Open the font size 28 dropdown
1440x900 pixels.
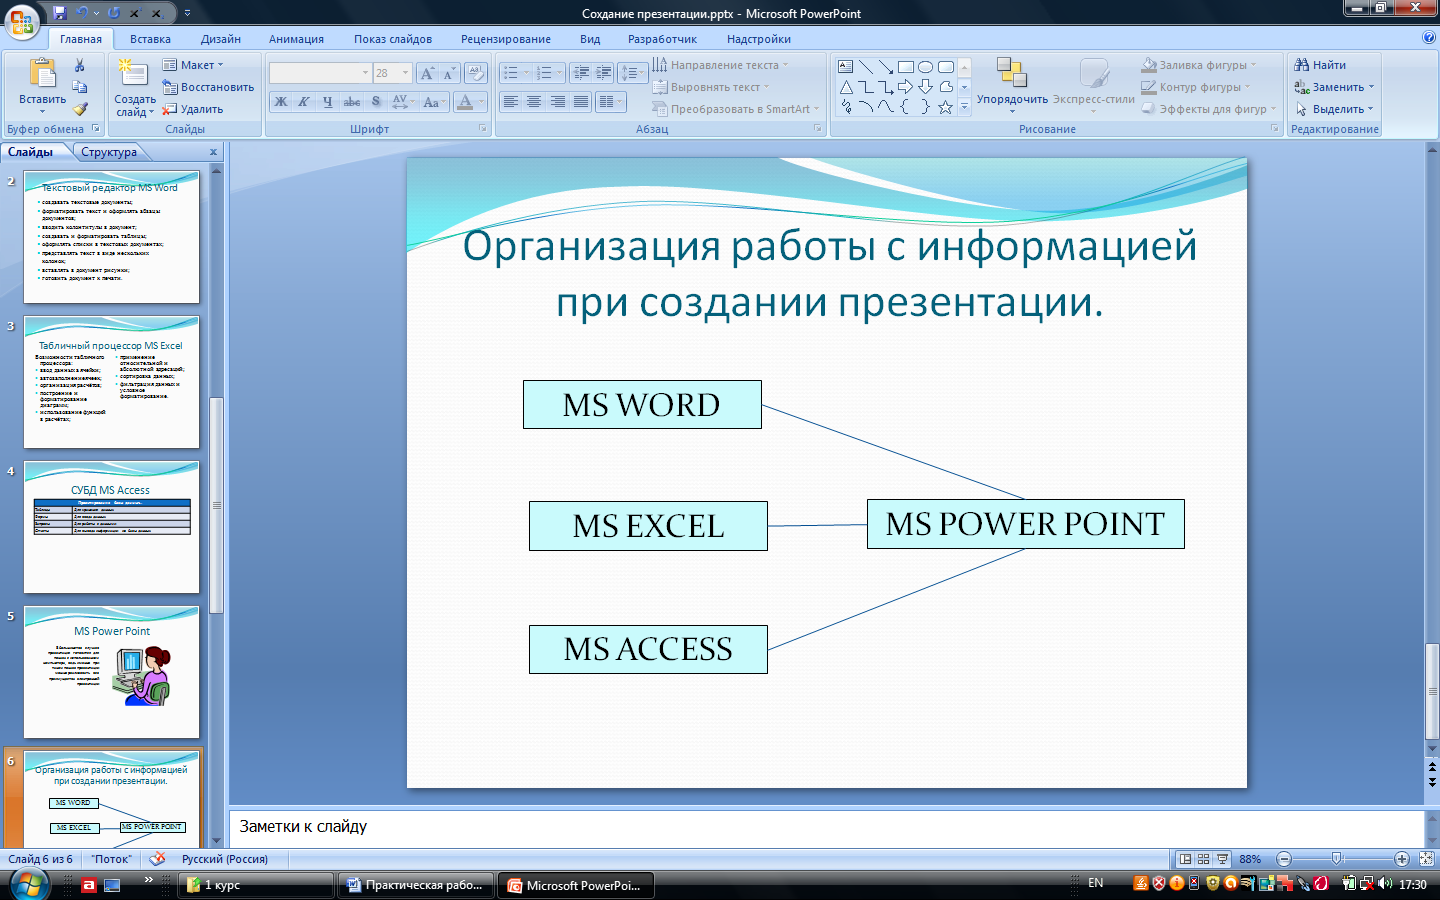[x=405, y=73]
